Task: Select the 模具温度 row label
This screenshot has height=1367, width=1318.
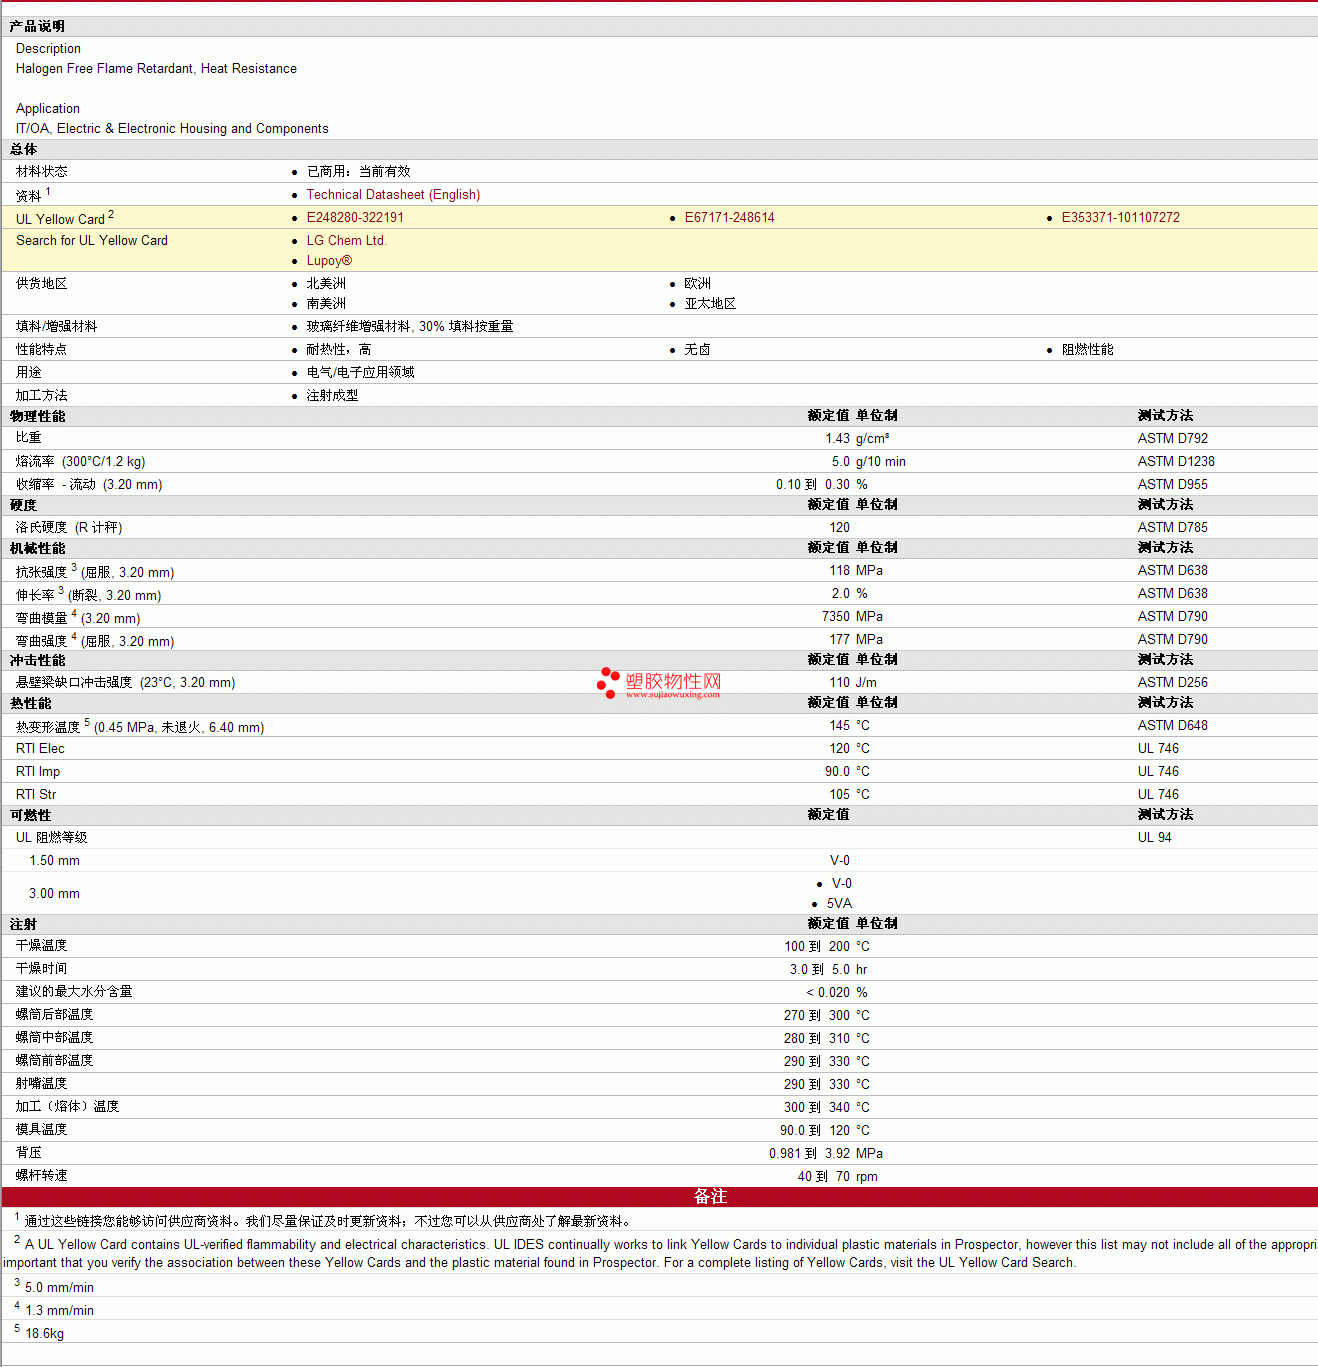Action: pyautogui.click(x=41, y=1130)
